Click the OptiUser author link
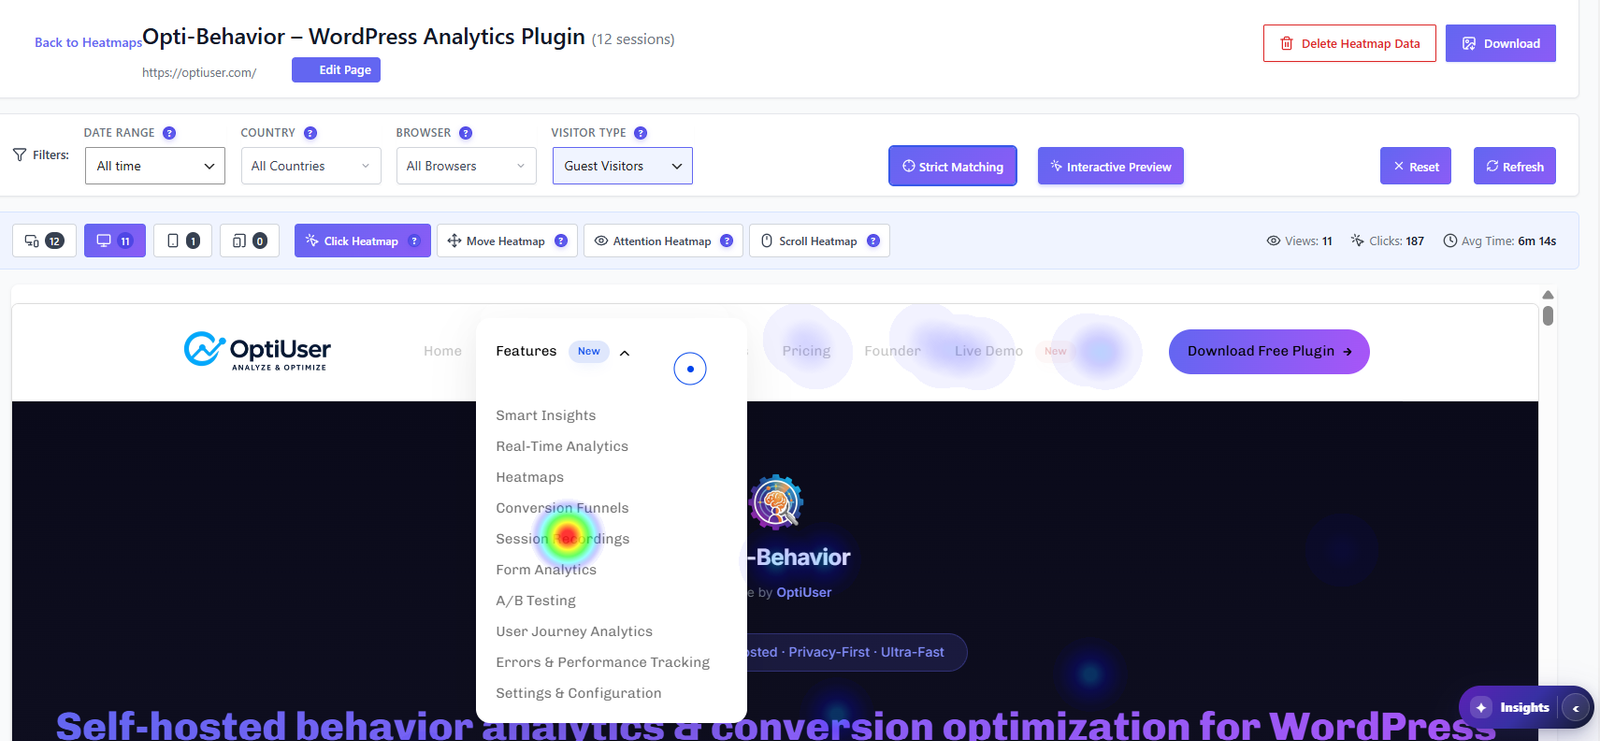 [x=804, y=592]
